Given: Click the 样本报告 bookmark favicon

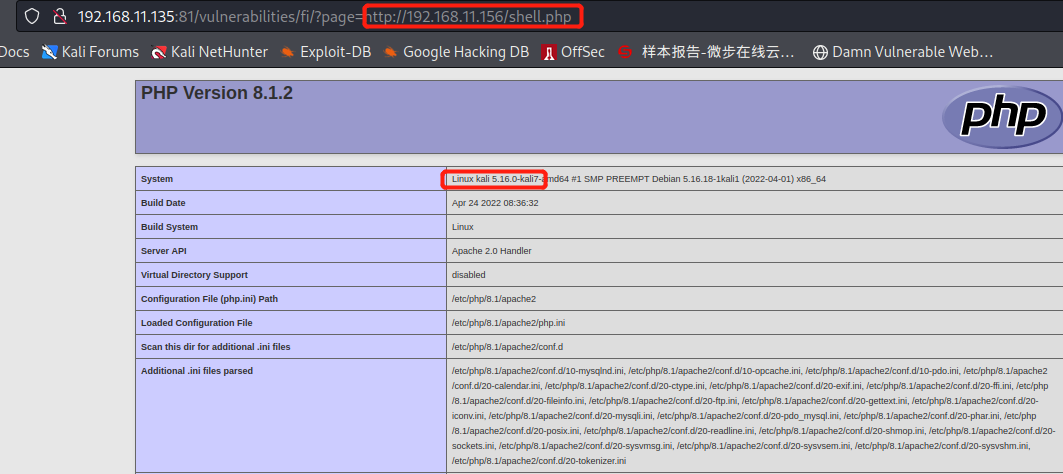Looking at the screenshot, I should [626, 52].
